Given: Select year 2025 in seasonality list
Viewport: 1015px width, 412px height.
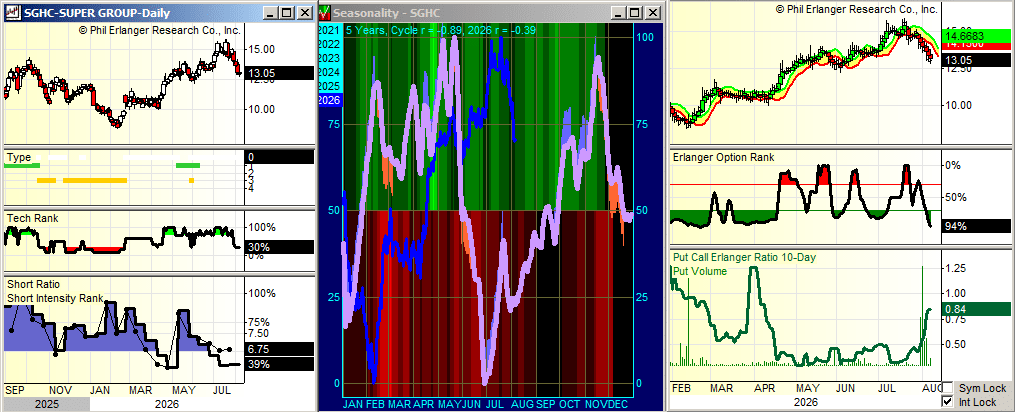Looking at the screenshot, I should pos(330,86).
